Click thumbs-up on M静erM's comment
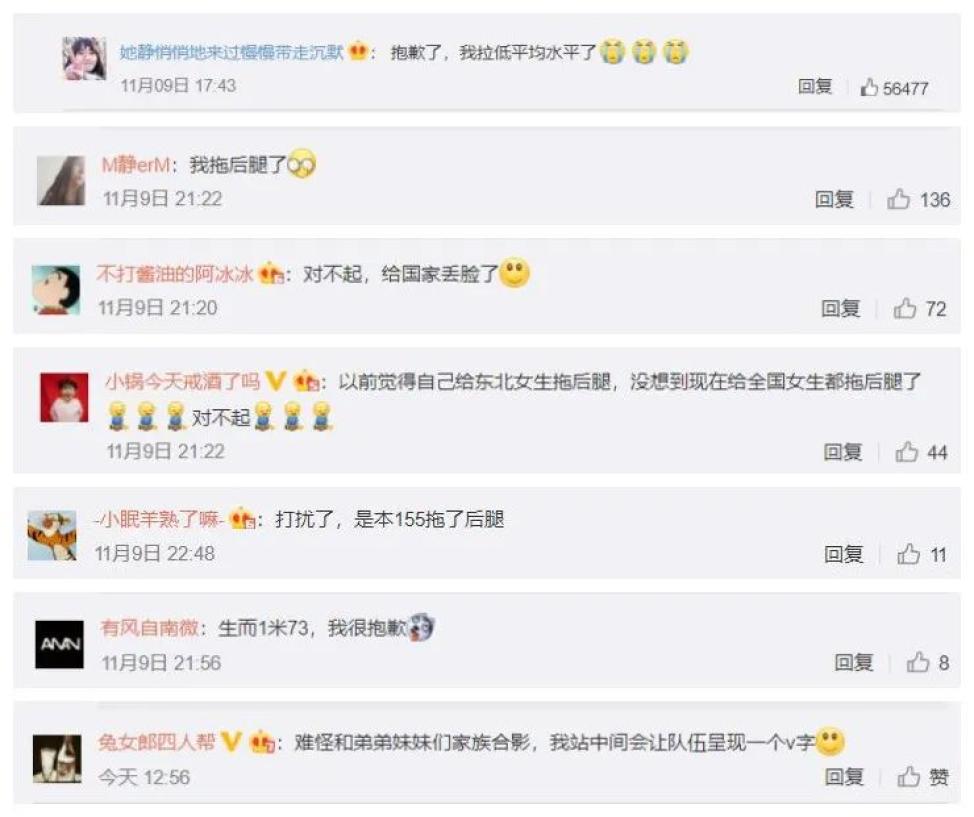 pyautogui.click(x=898, y=199)
